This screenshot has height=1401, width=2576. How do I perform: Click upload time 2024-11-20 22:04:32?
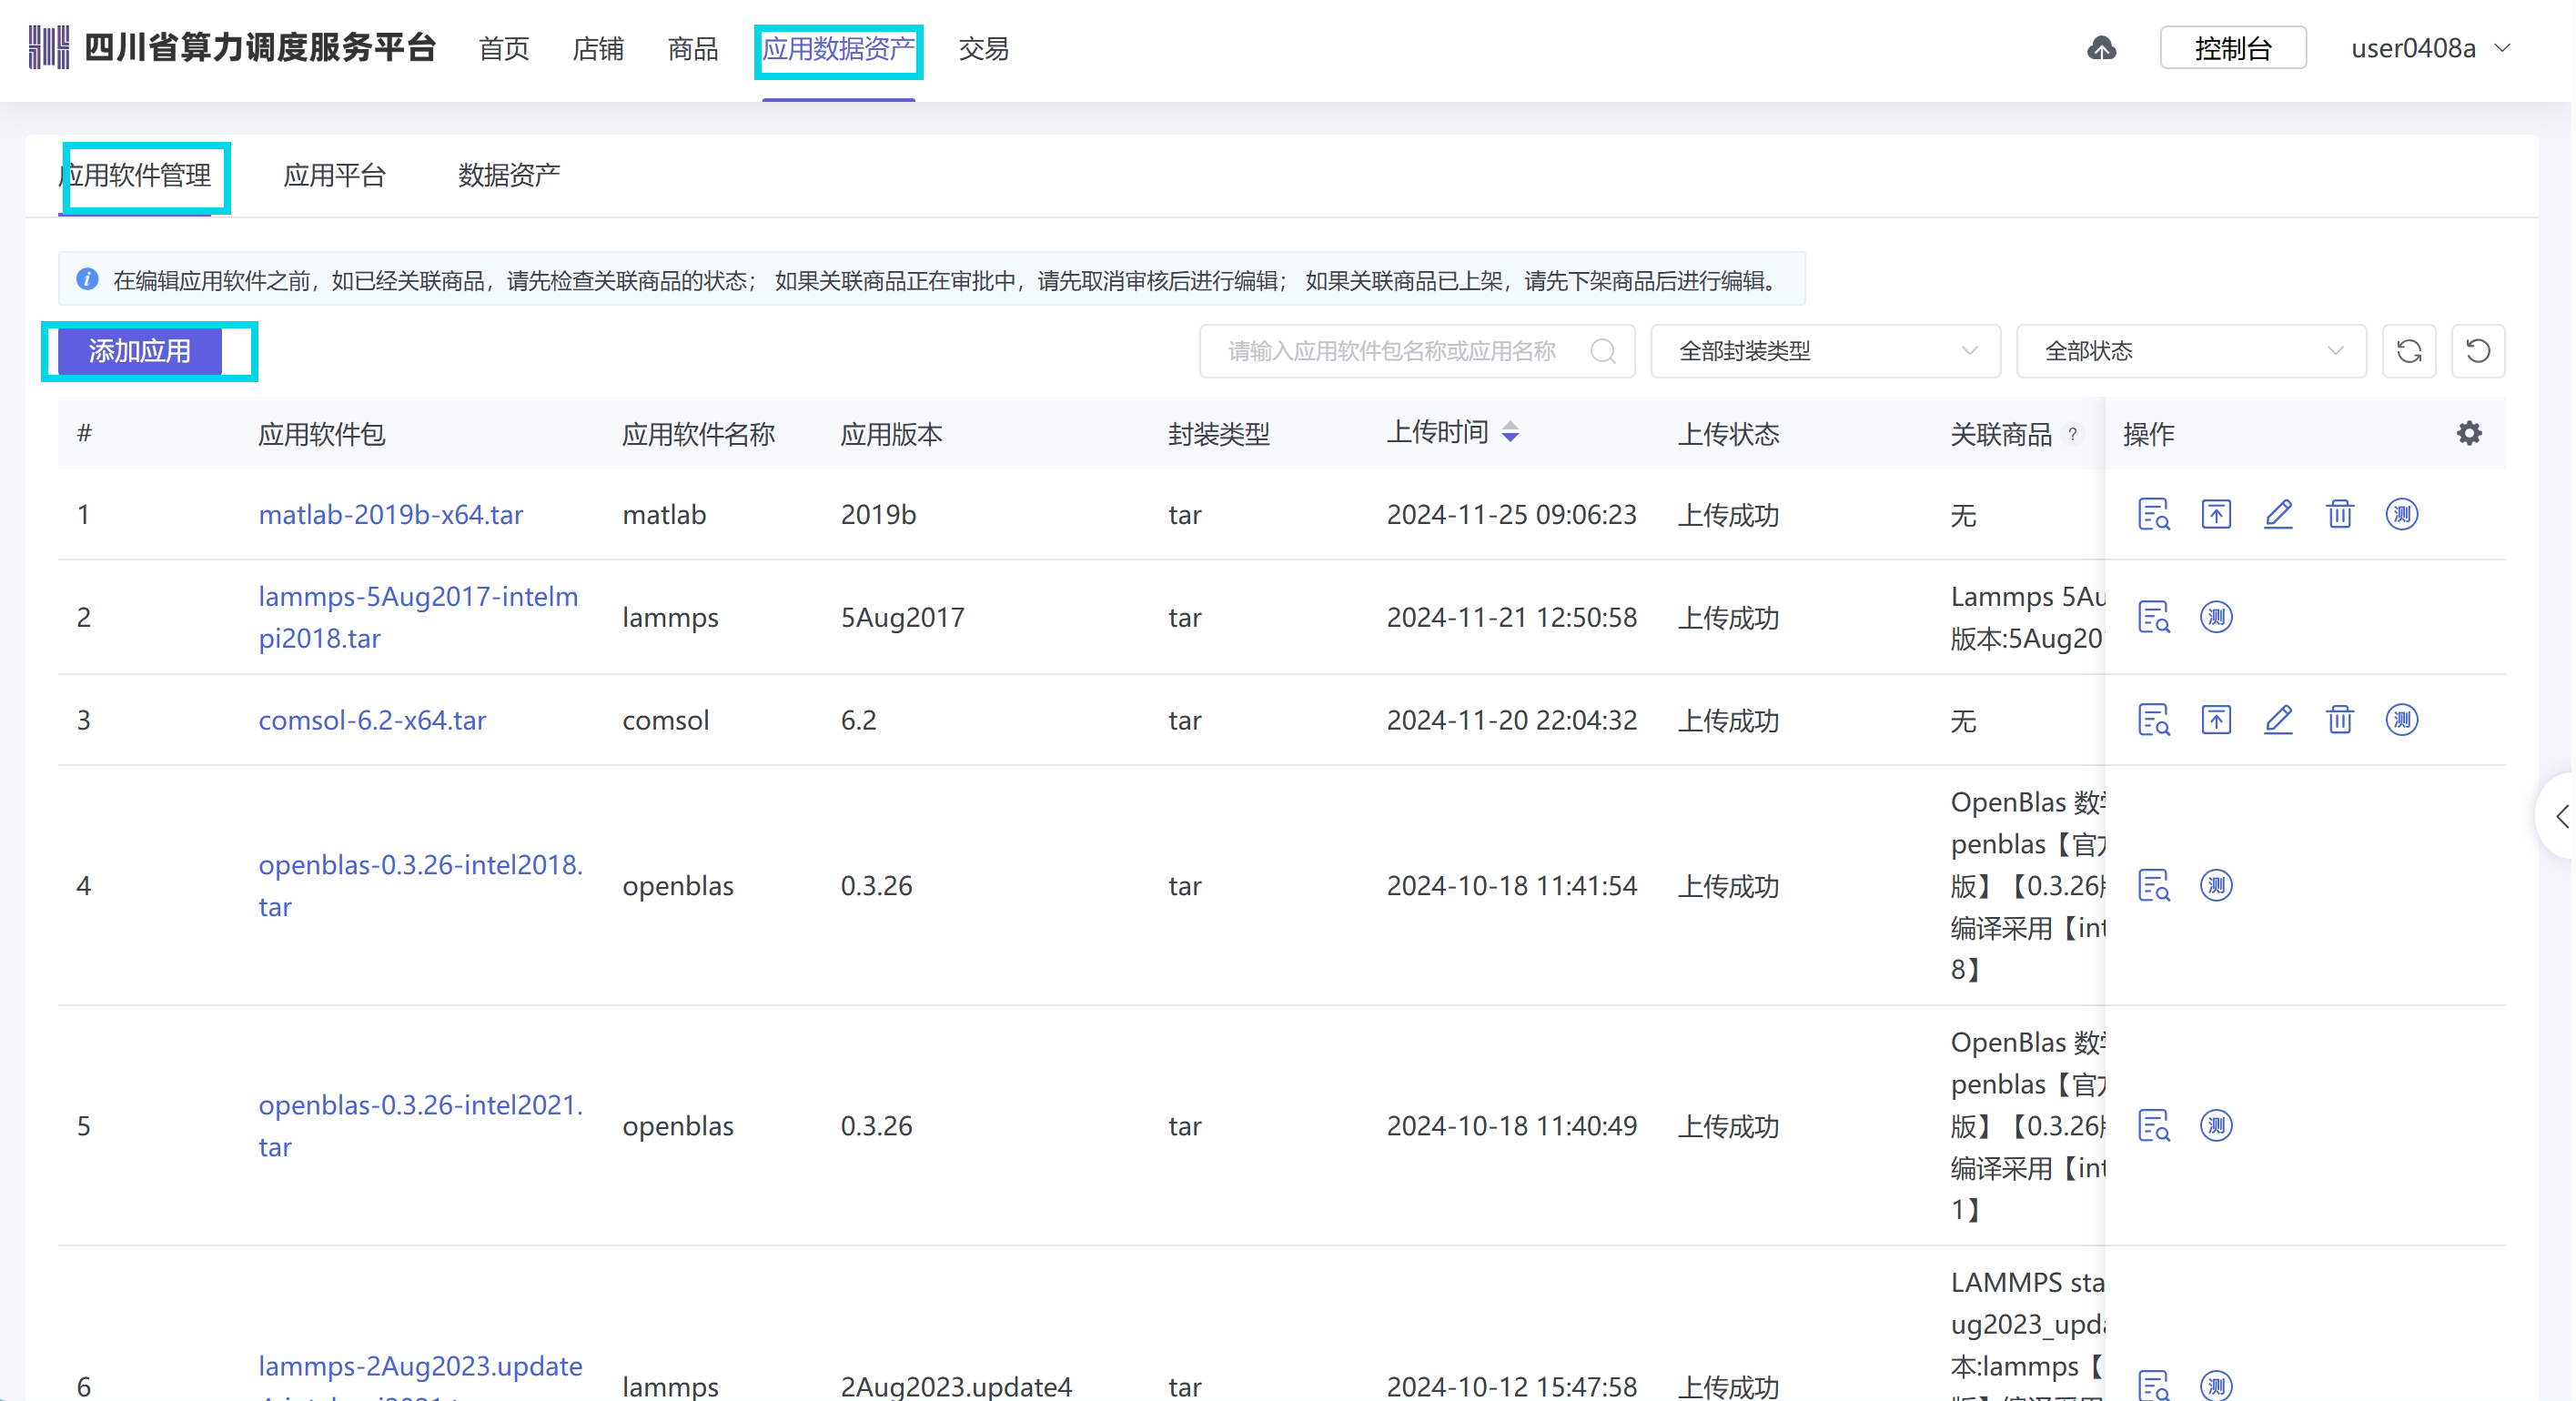[x=1511, y=721]
